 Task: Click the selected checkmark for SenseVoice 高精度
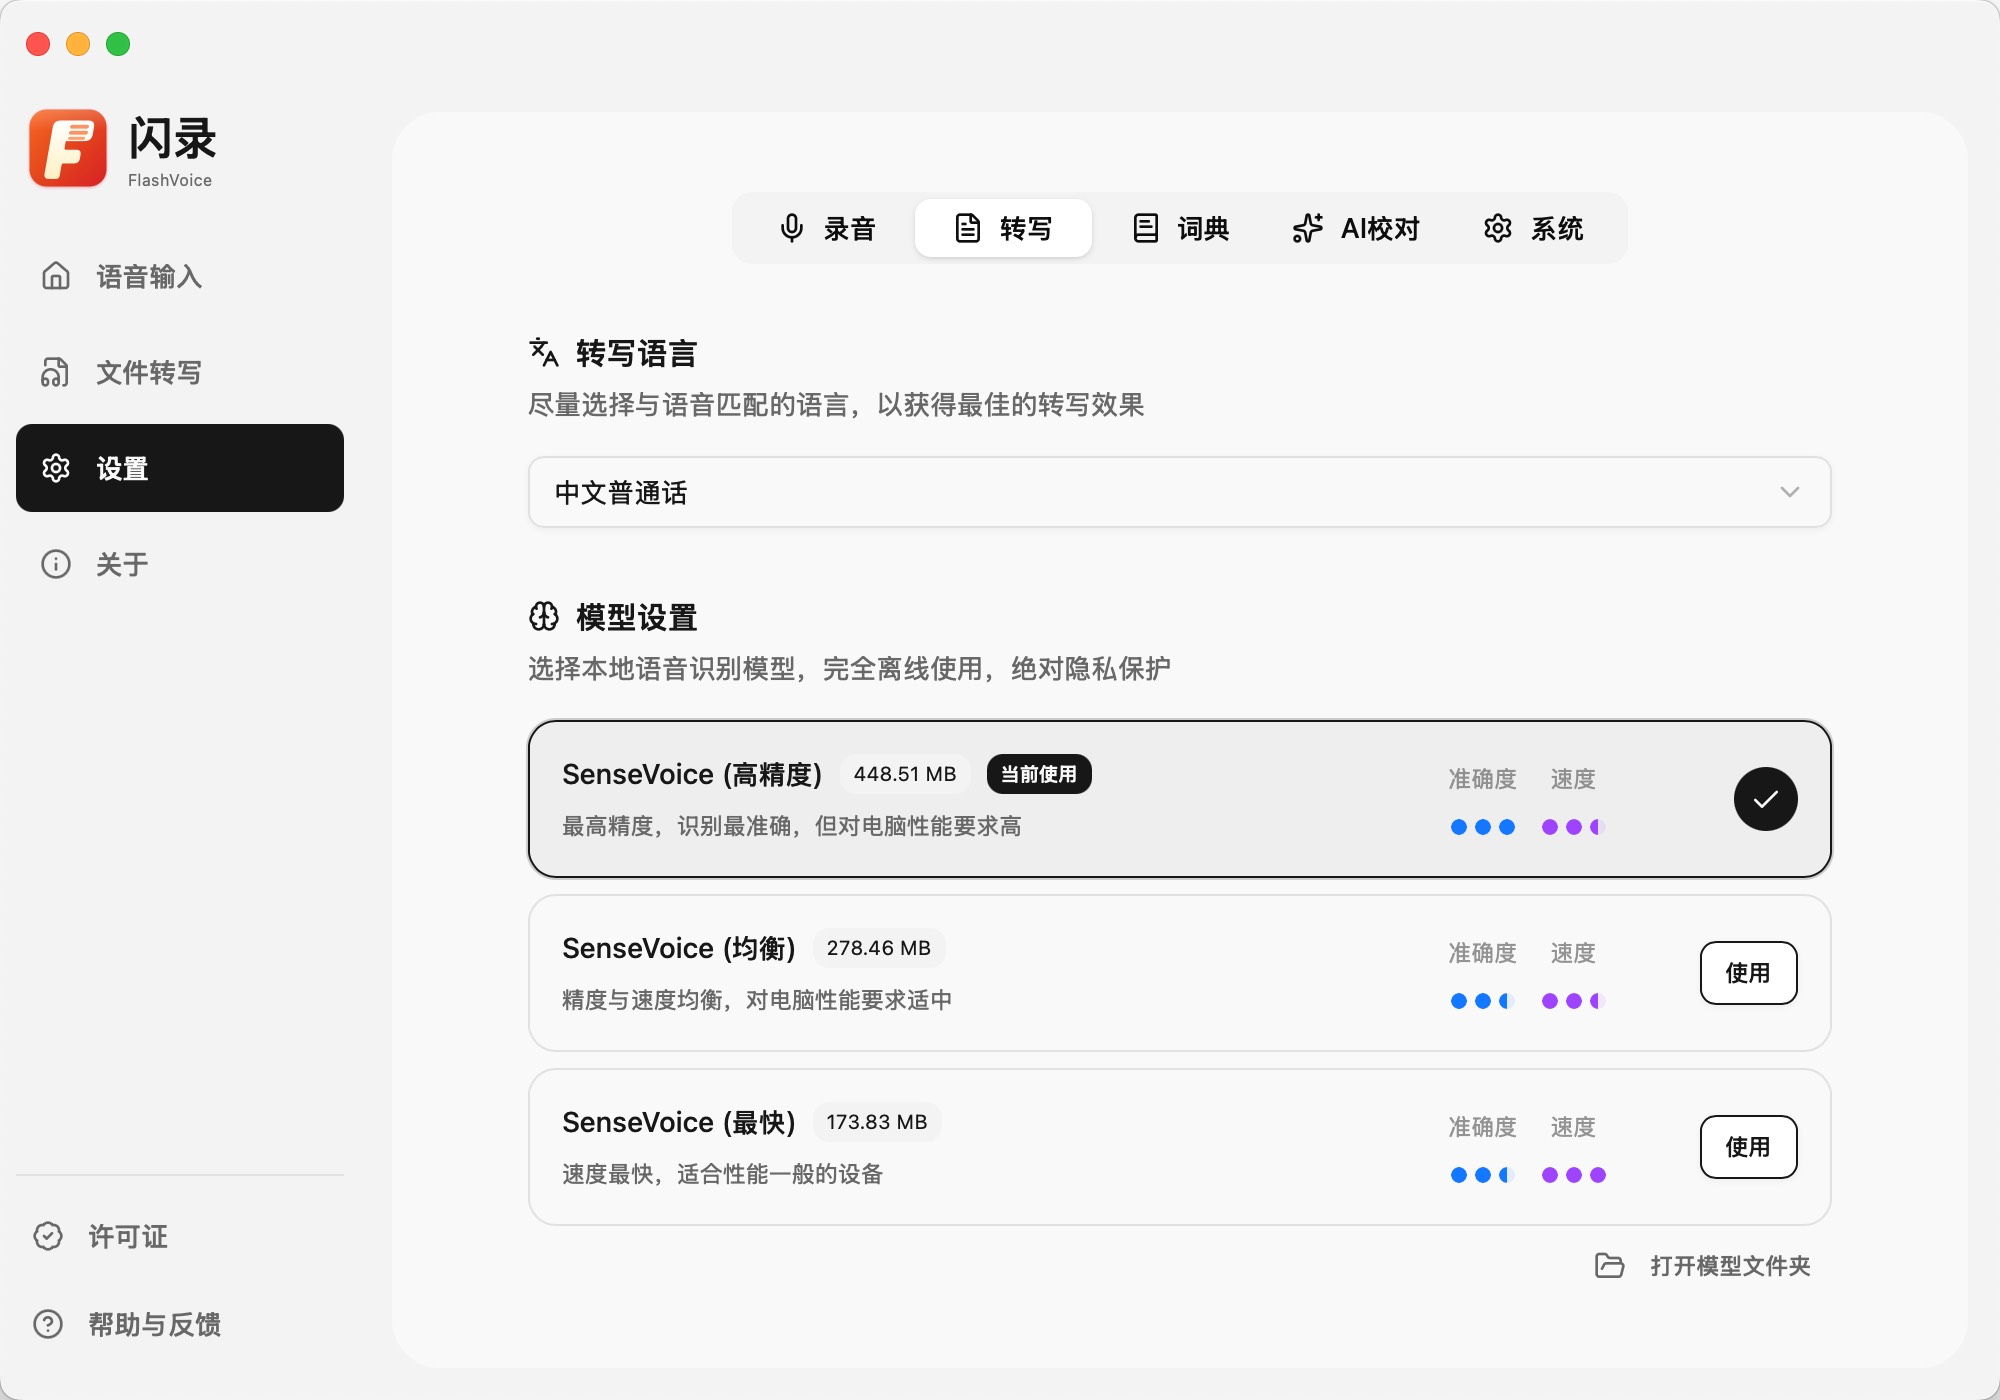[1765, 799]
